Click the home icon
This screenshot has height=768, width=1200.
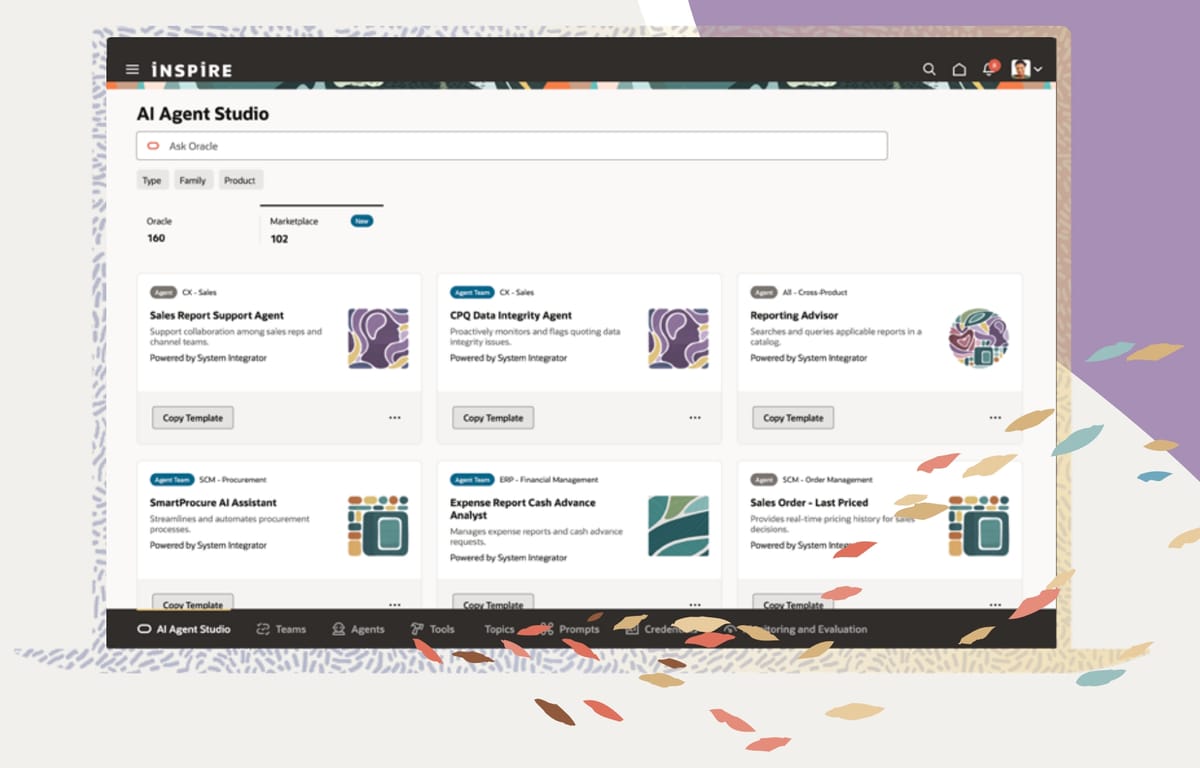(x=959, y=69)
